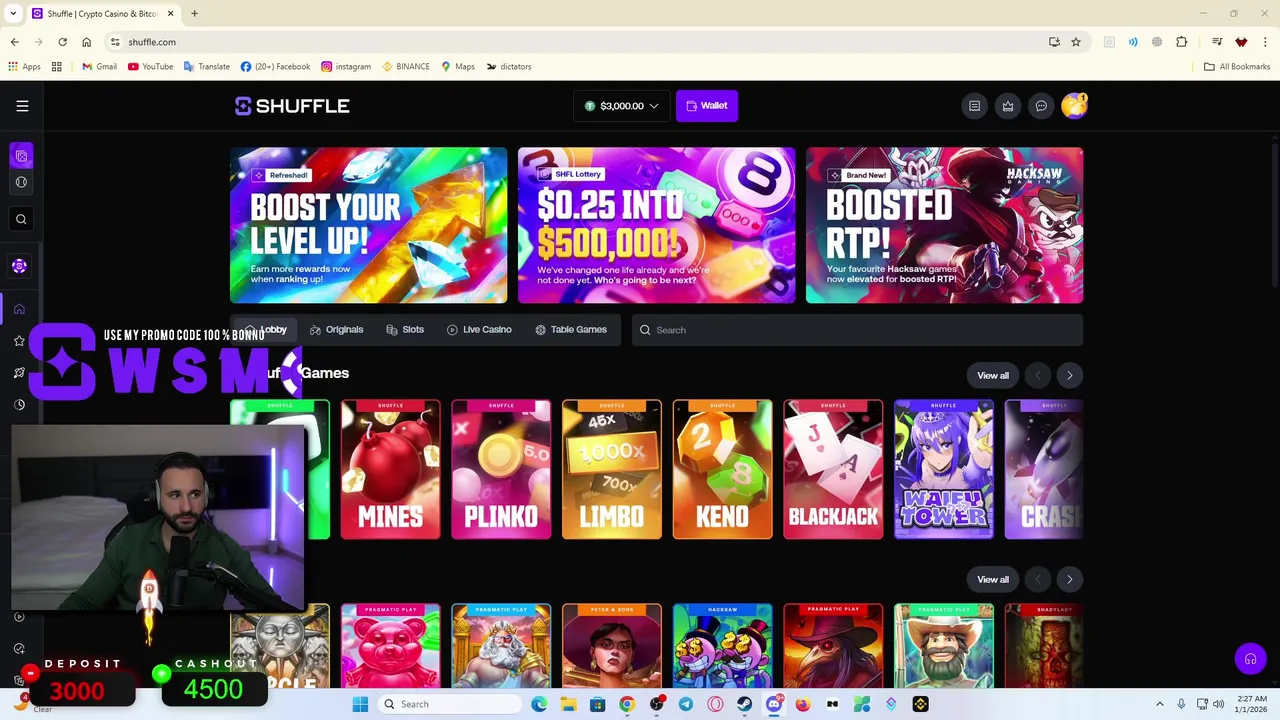
Task: Show hidden tray icons chevron
Action: pos(1160,704)
